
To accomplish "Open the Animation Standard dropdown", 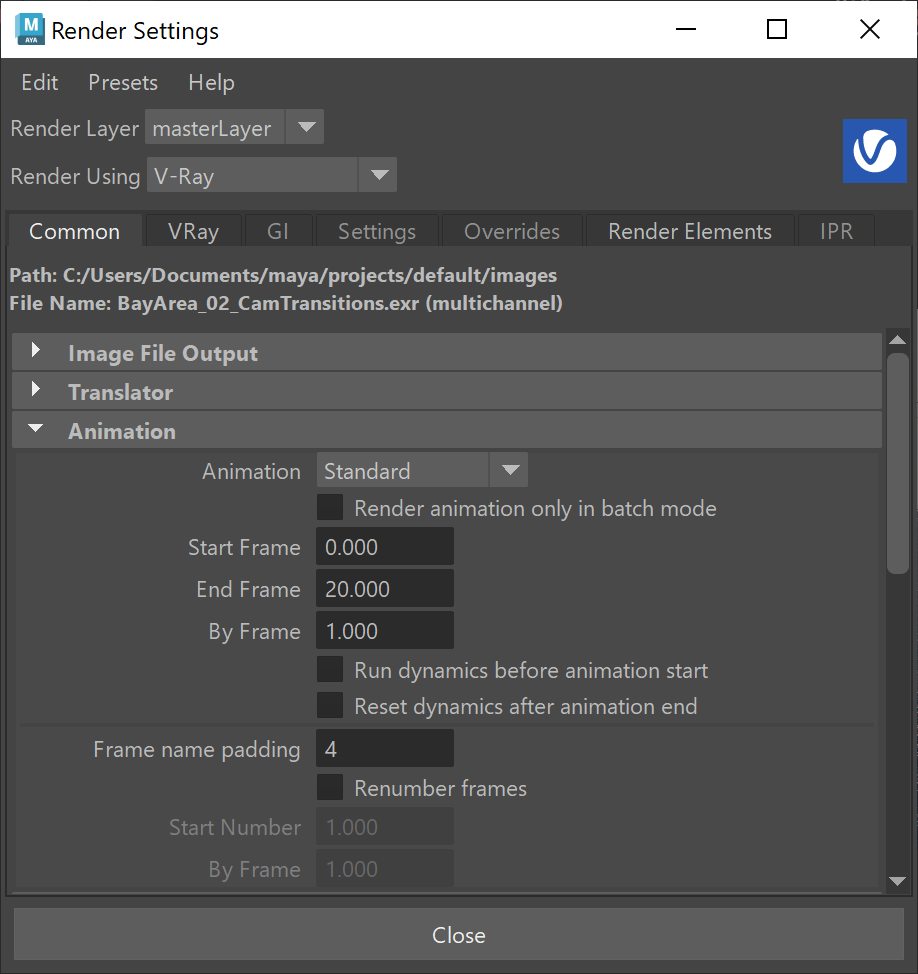I will 422,470.
